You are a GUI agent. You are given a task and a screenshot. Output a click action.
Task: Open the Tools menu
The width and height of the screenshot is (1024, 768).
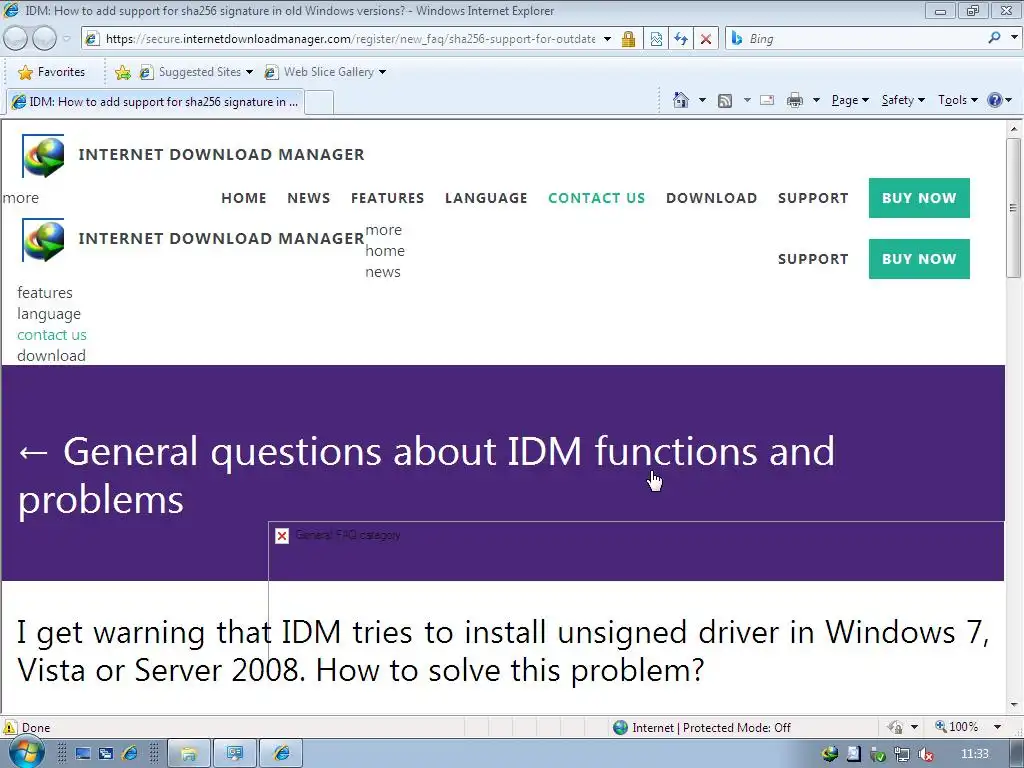click(958, 100)
